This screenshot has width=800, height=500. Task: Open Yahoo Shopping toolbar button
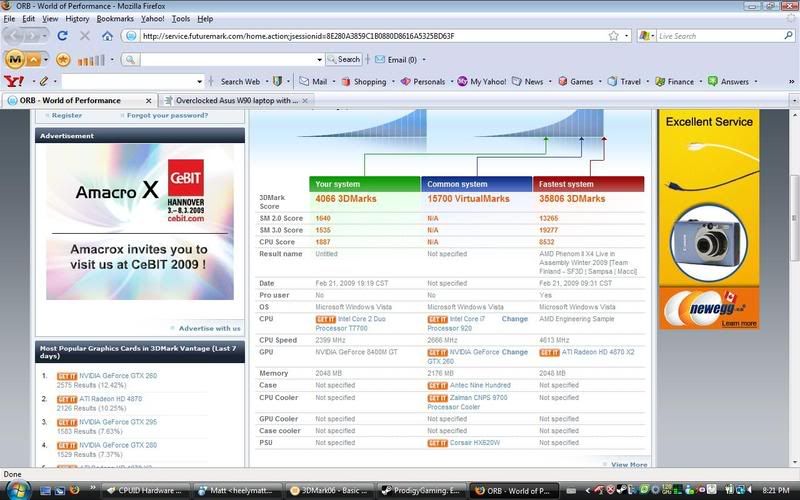[x=364, y=81]
